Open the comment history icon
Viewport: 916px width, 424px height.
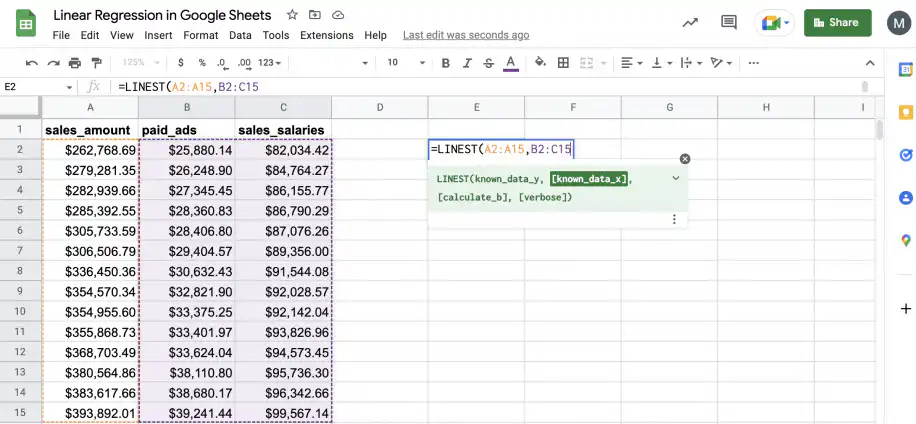pos(728,23)
